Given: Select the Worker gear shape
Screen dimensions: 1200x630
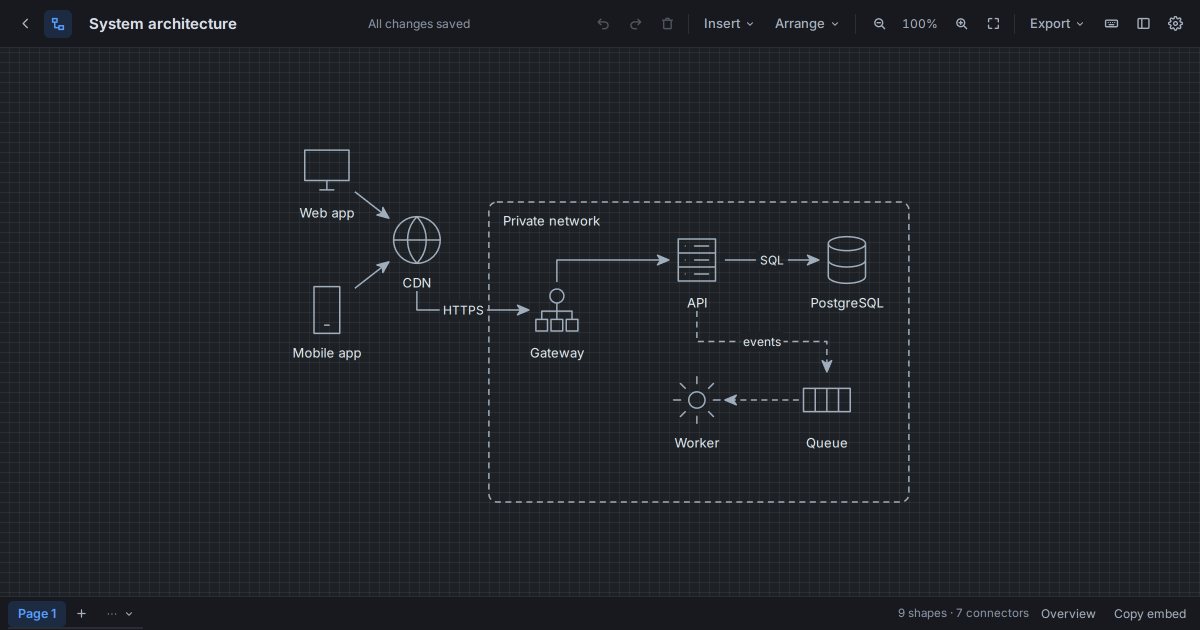Looking at the screenshot, I should coord(697,400).
